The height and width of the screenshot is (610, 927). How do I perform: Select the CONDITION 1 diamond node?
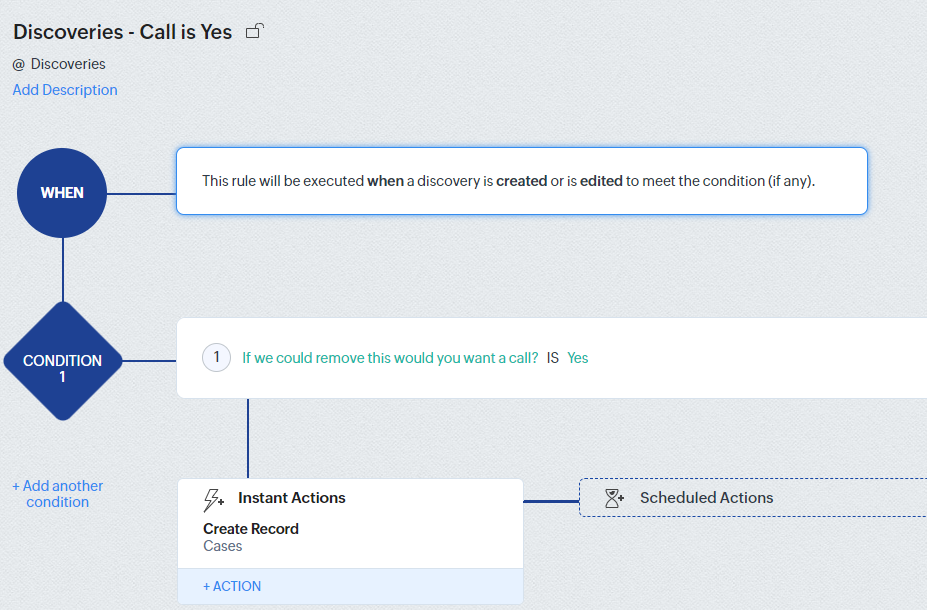(x=62, y=361)
